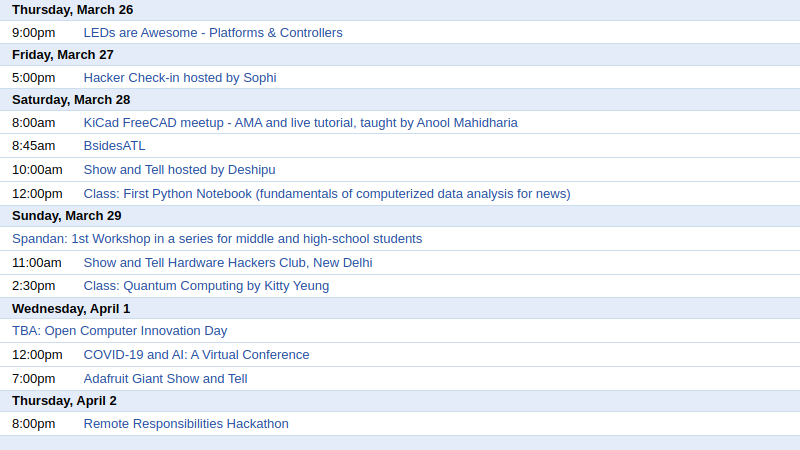The image size is (800, 450).
Task: Select the Wednesday, April 1 date header
Action: (71, 309)
